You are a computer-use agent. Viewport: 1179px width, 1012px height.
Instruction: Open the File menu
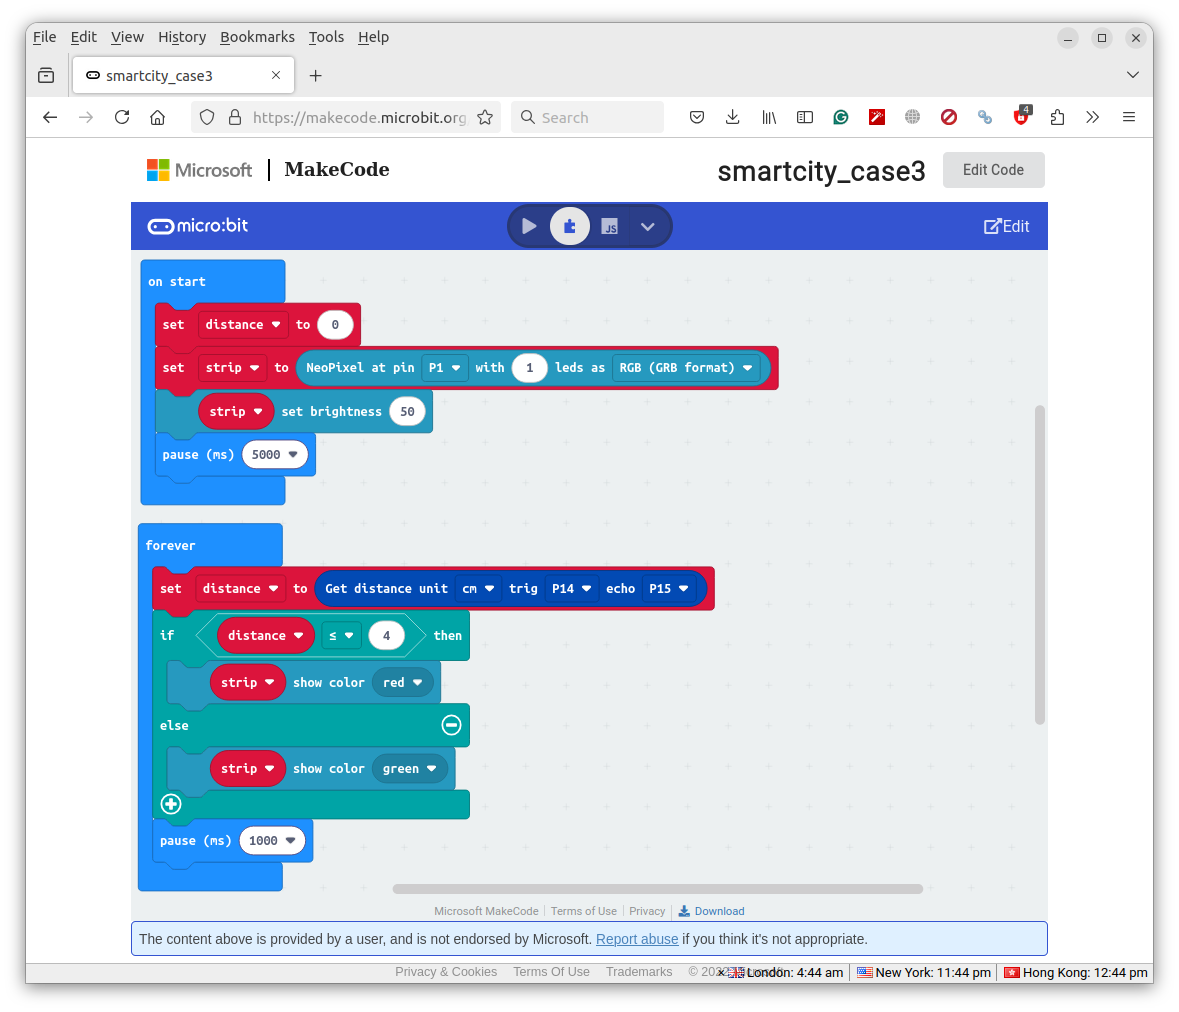44,37
